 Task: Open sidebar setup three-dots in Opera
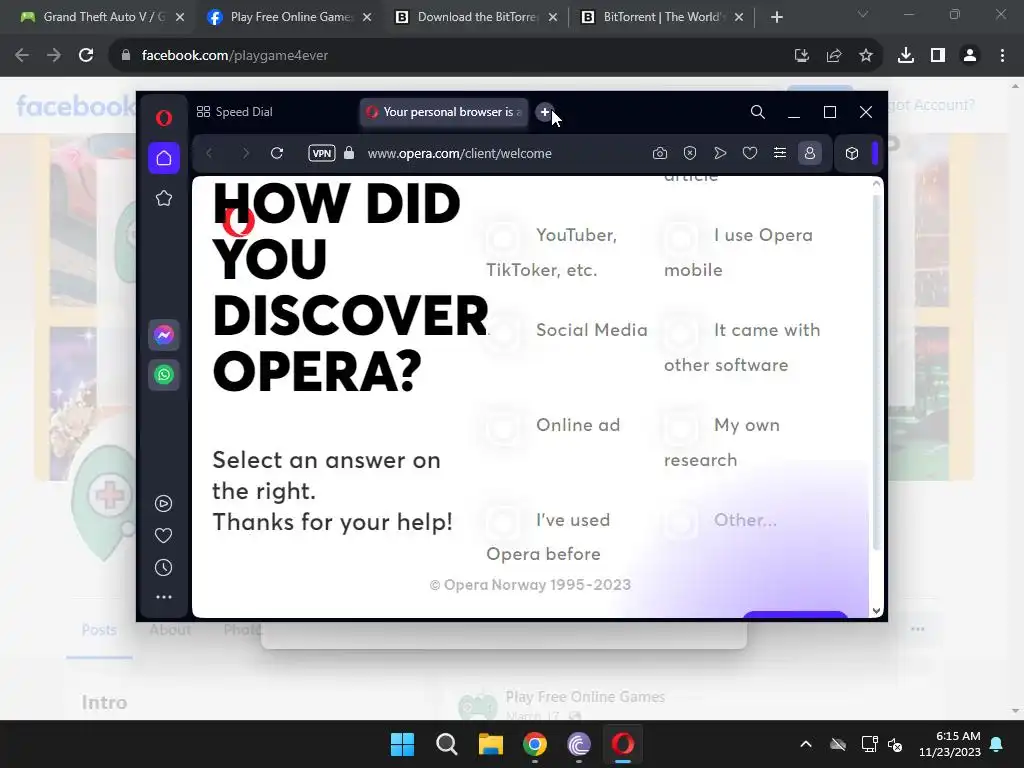click(164, 597)
